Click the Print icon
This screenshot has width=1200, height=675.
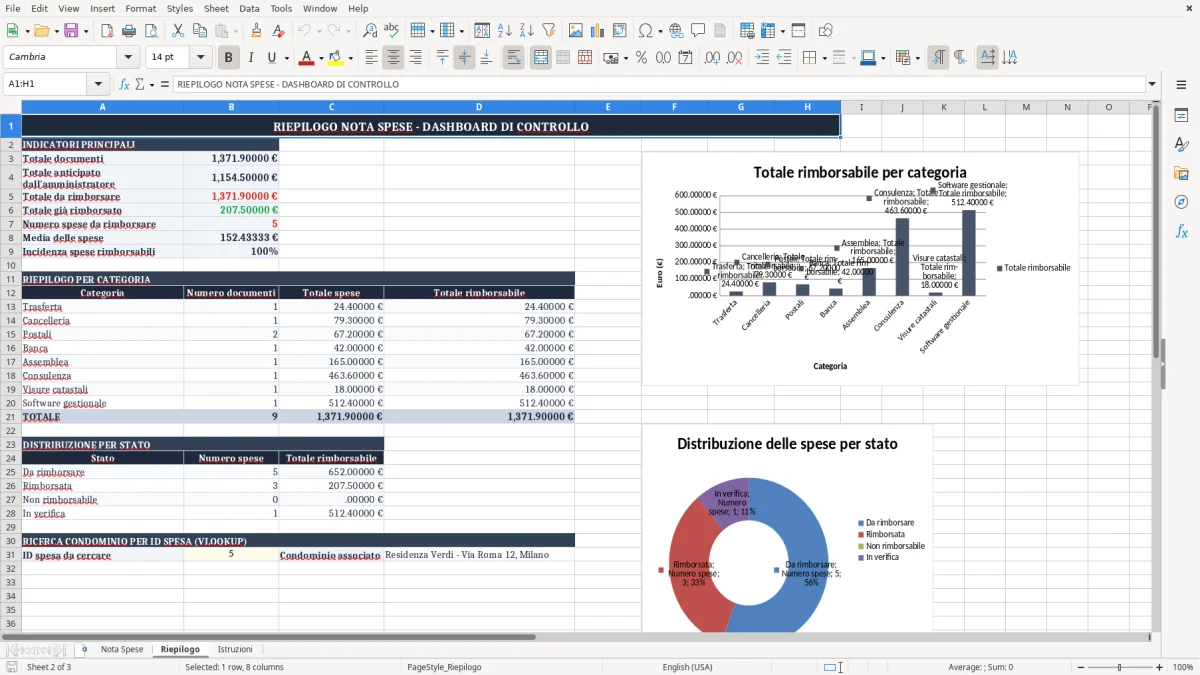pyautogui.click(x=130, y=31)
